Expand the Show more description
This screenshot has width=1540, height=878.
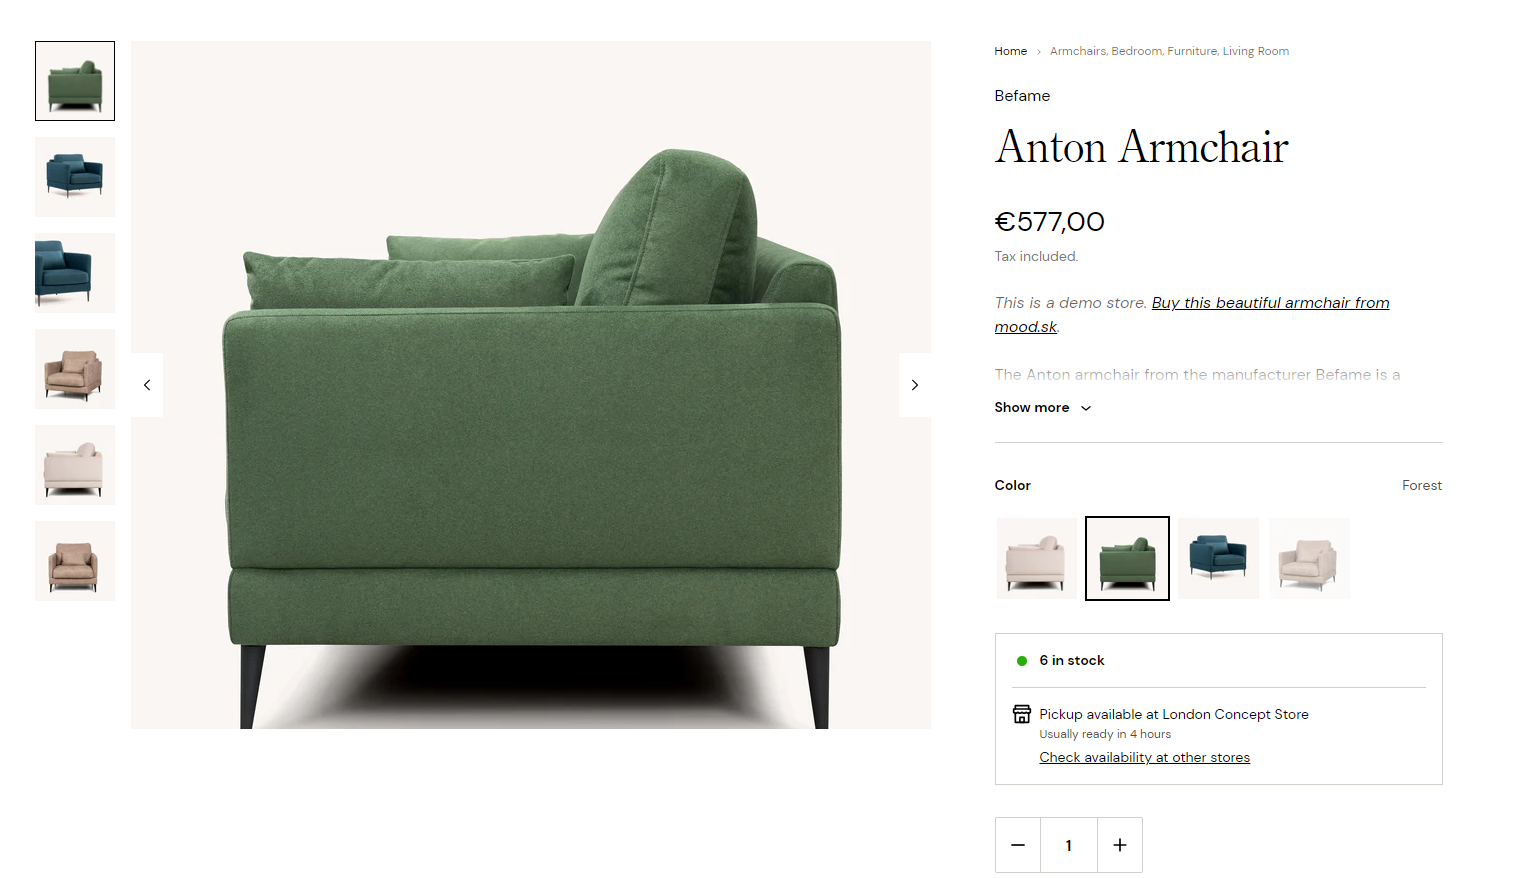[1043, 408]
